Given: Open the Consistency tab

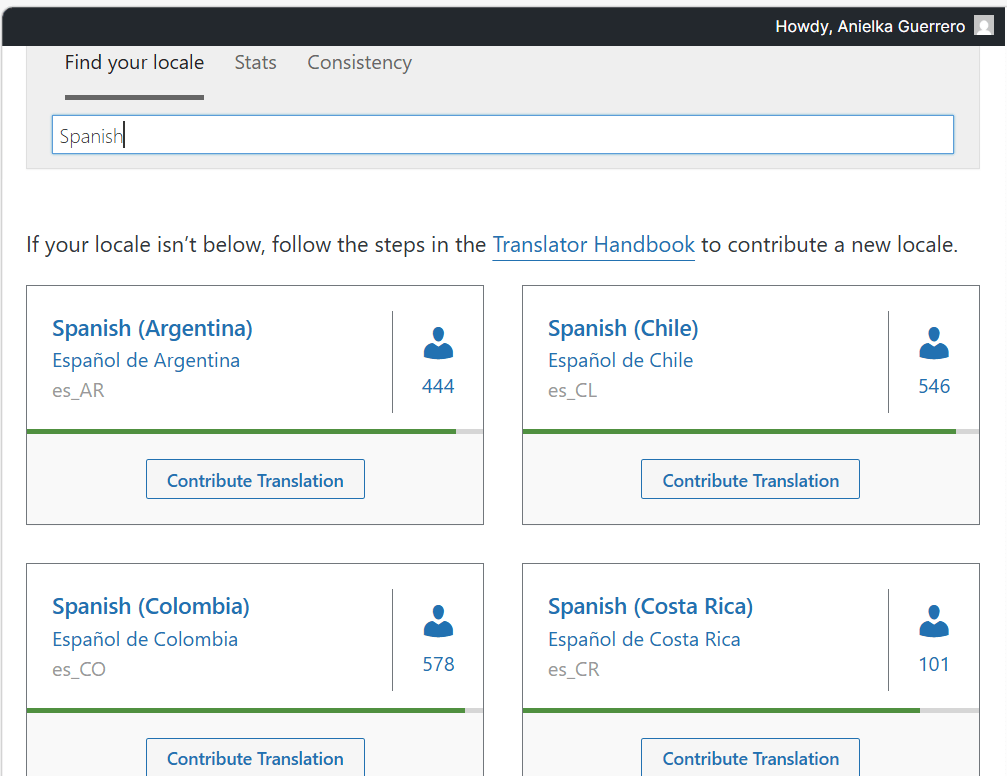Looking at the screenshot, I should click(x=359, y=63).
